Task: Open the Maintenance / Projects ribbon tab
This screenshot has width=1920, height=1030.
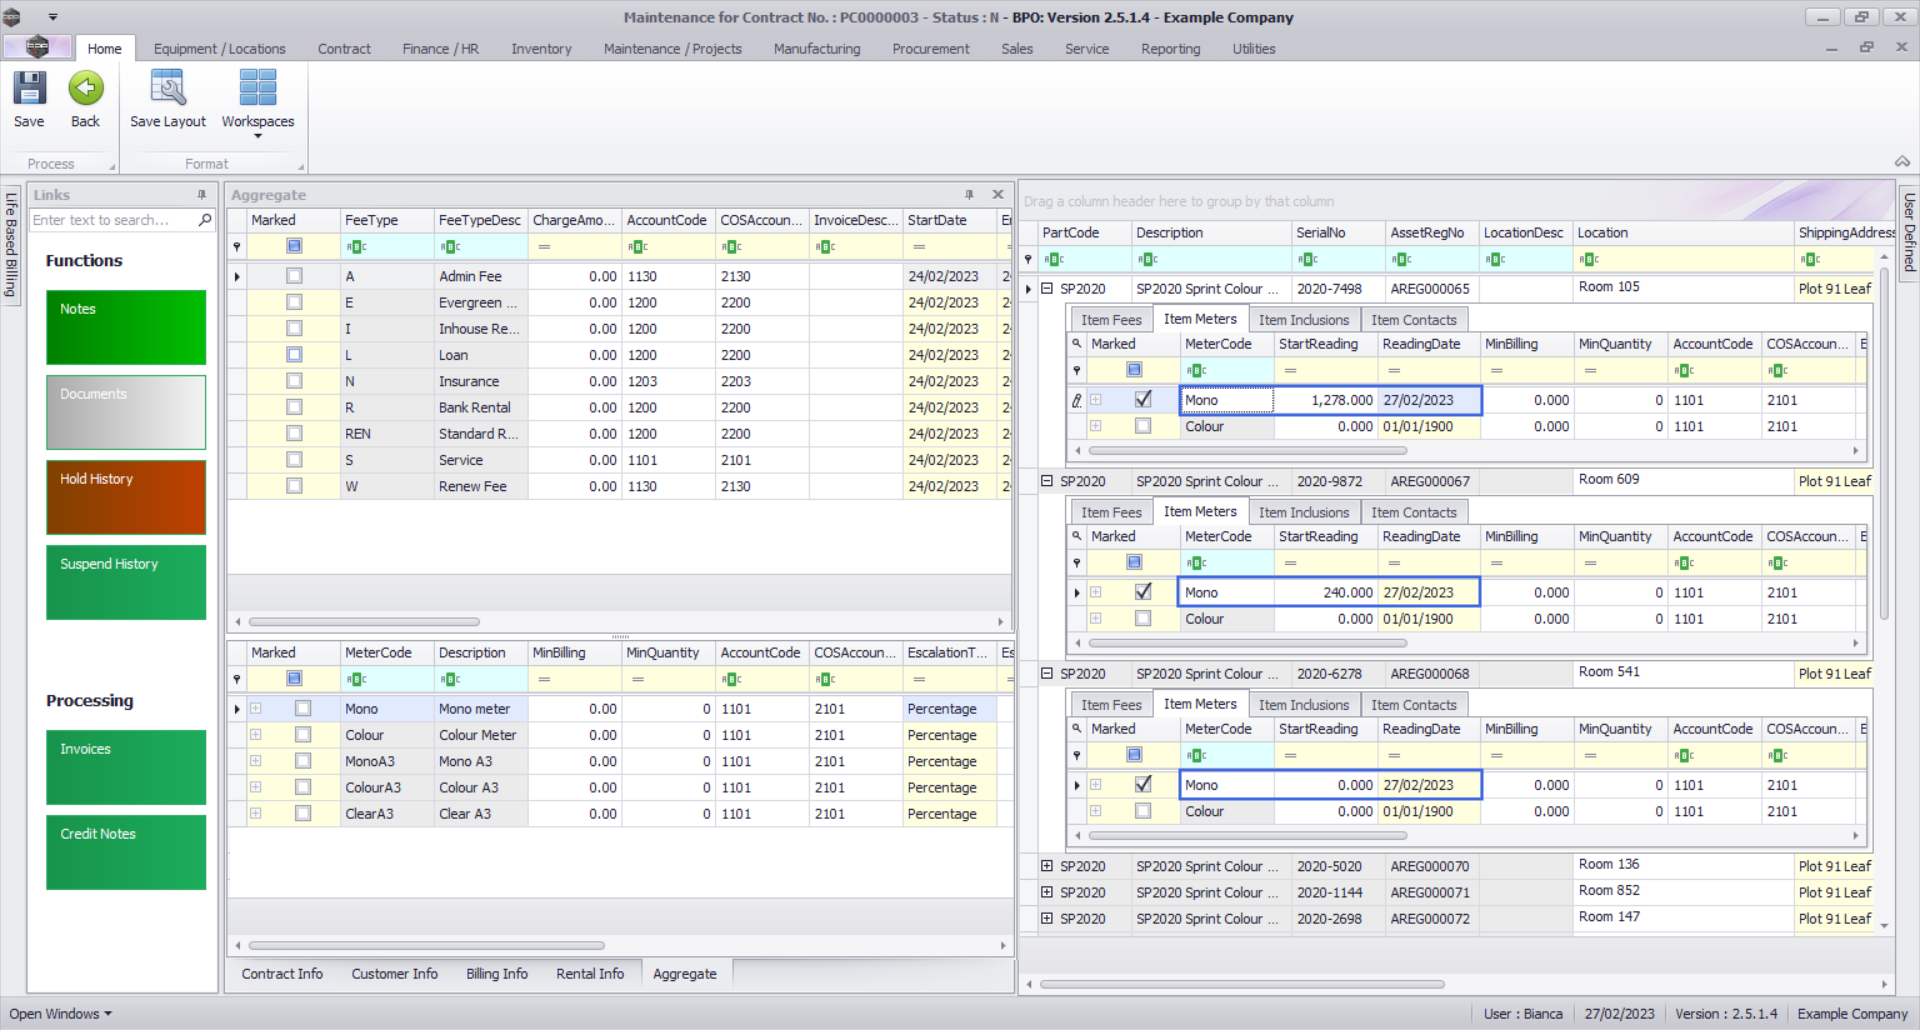Action: point(672,49)
